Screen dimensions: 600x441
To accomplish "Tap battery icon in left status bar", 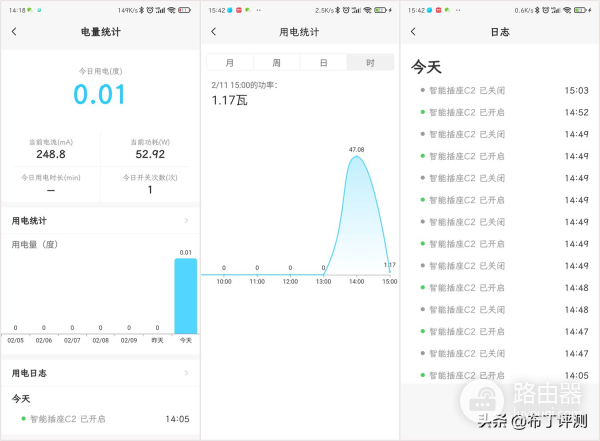I will (186, 9).
